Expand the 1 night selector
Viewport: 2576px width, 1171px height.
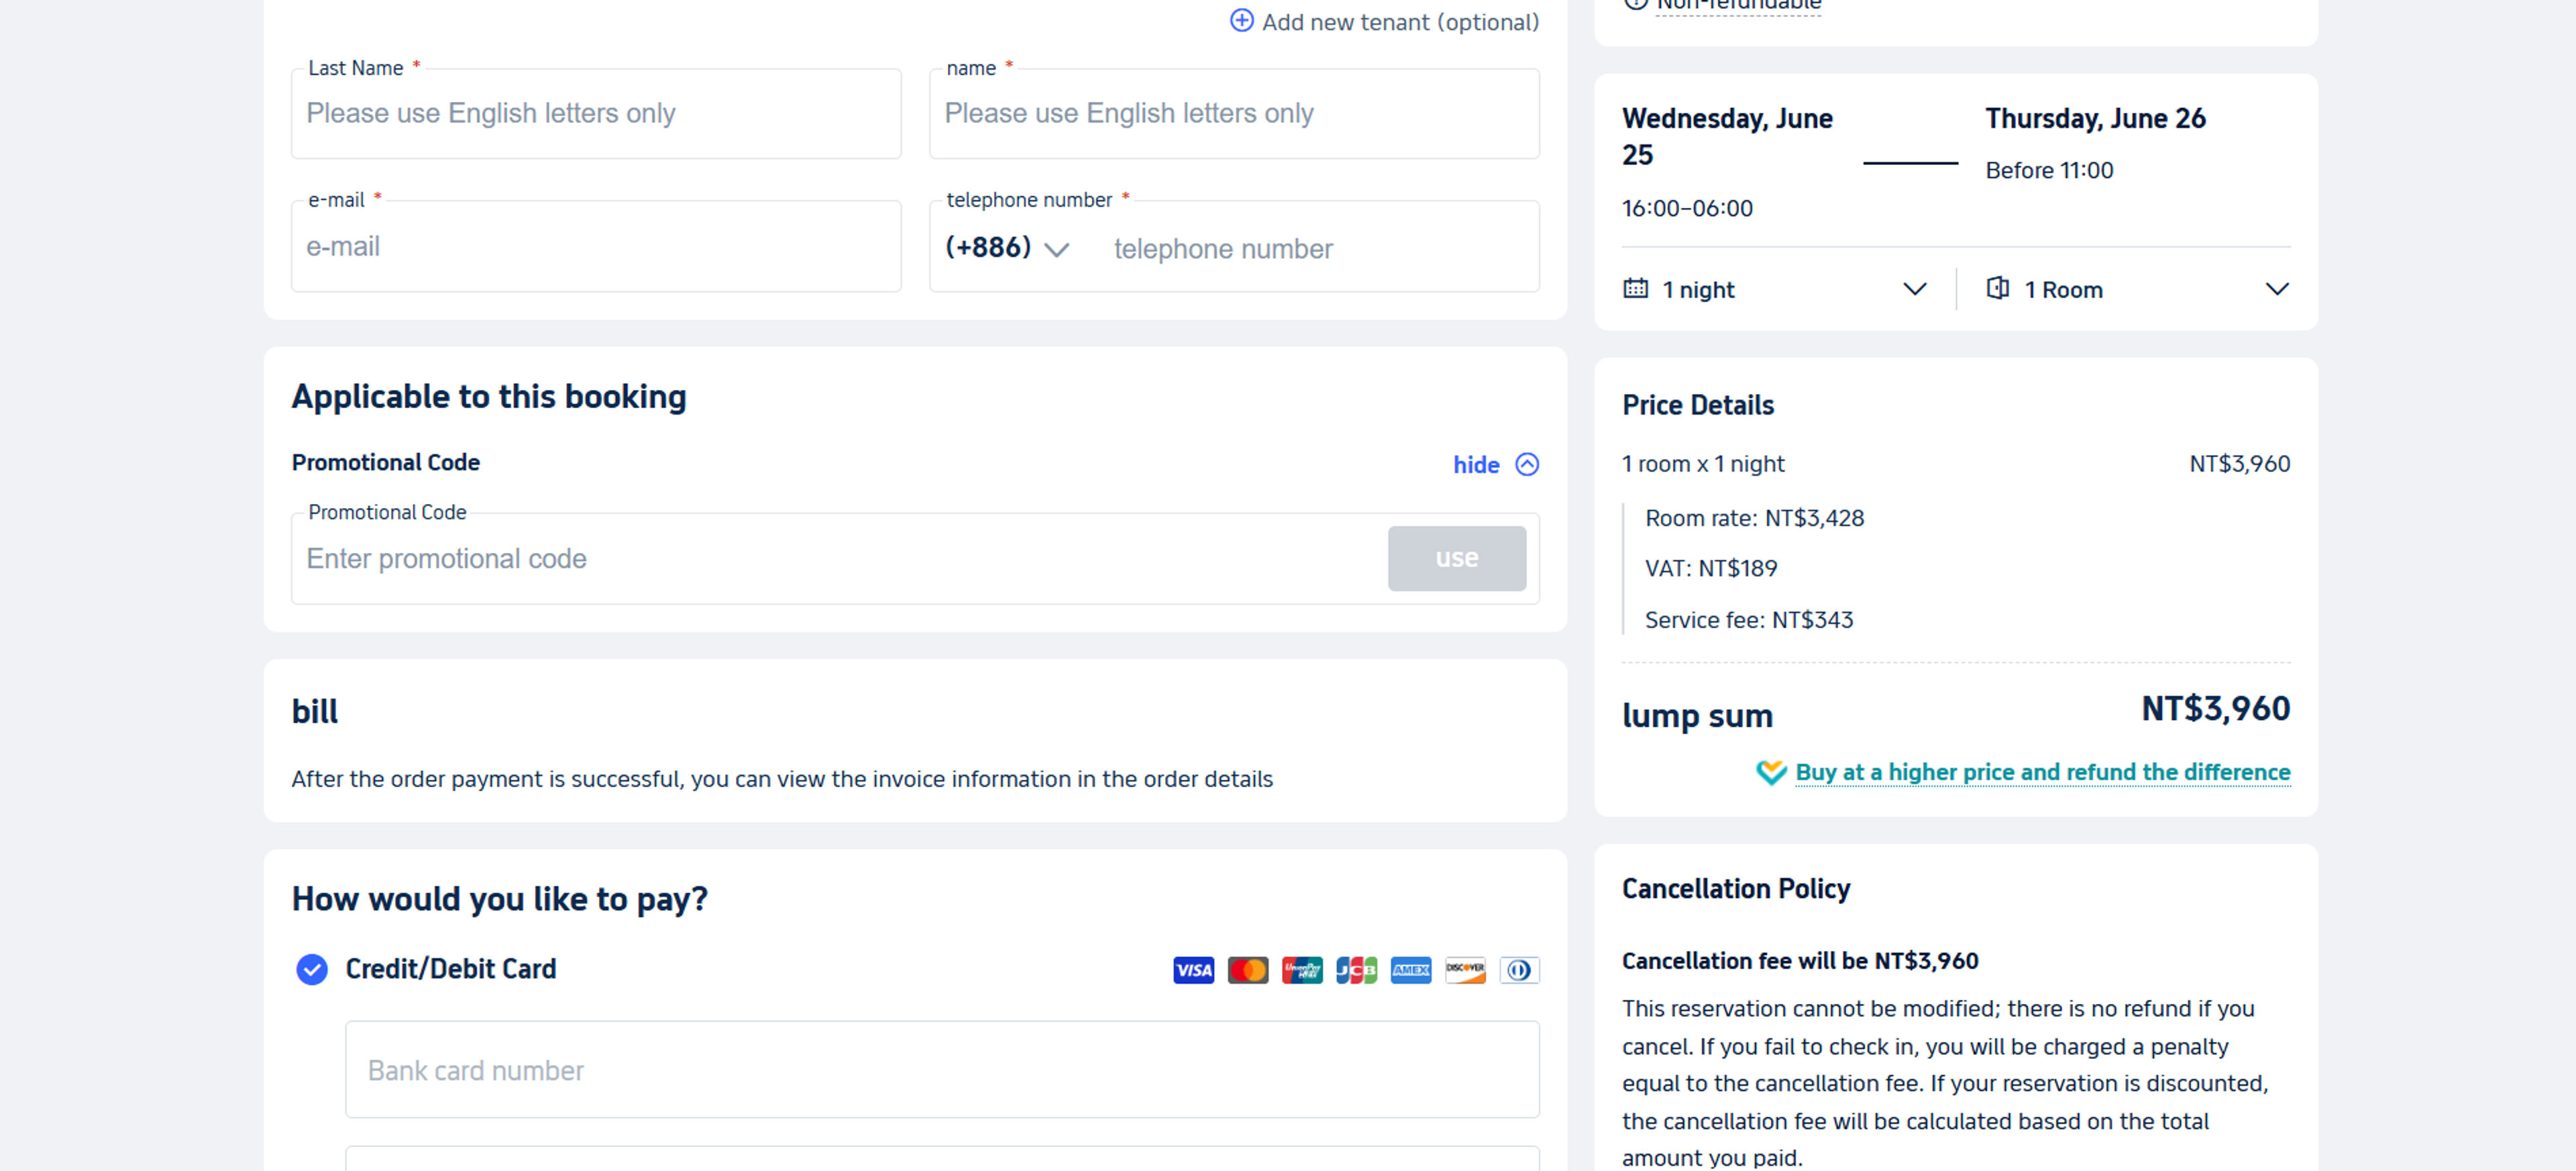[1915, 289]
